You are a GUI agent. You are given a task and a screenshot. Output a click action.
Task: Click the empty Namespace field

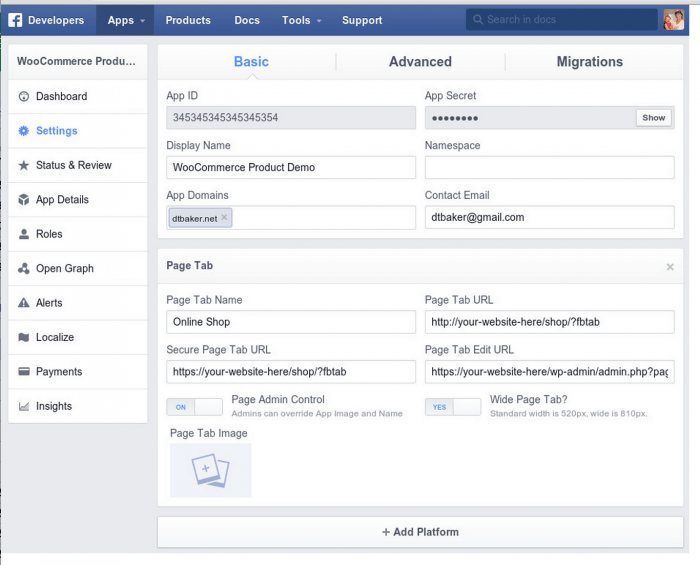click(x=550, y=167)
